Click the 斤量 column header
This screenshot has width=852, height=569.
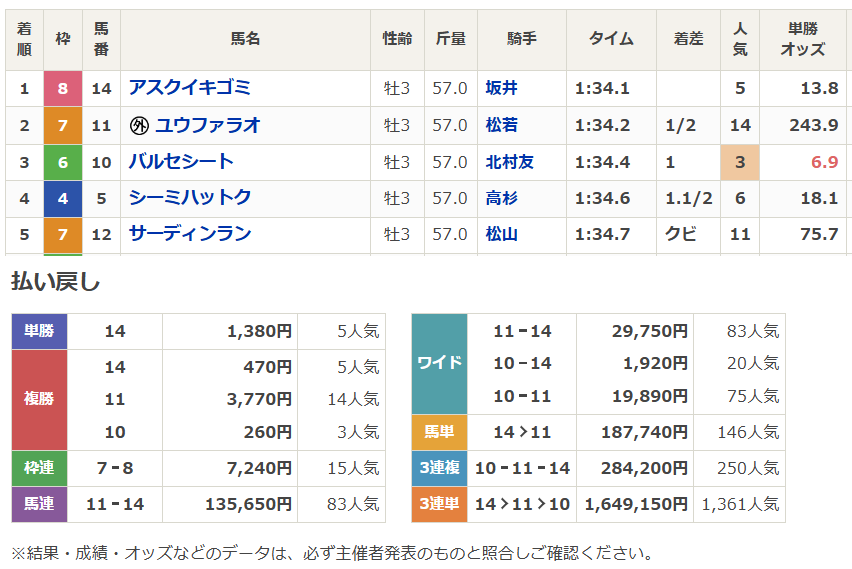pos(451,39)
